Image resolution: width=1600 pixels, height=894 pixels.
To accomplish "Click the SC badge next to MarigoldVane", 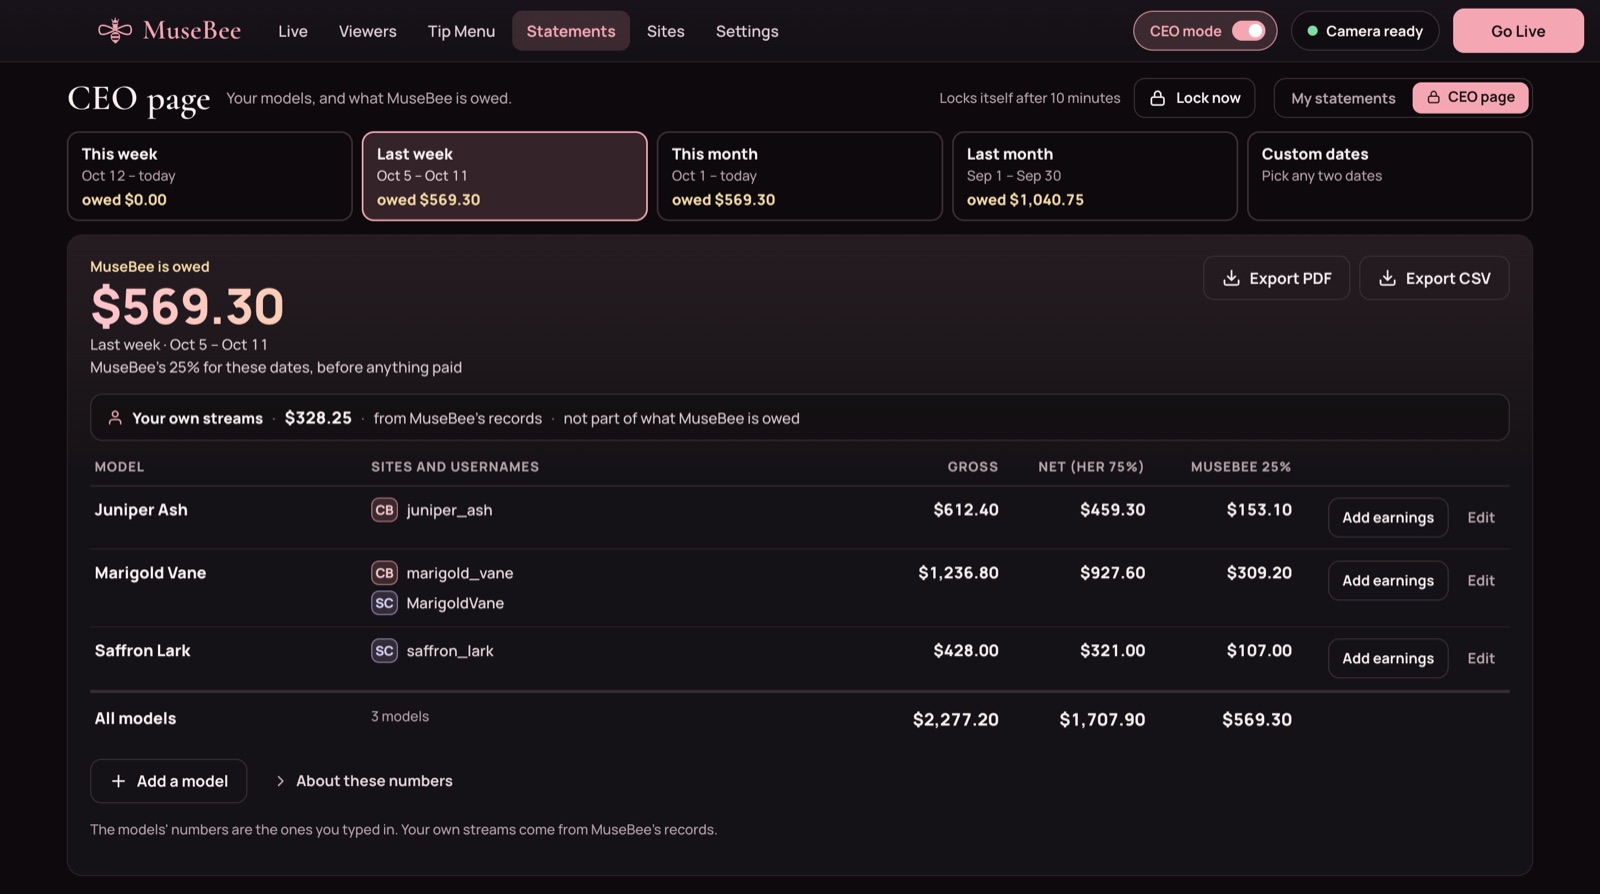I will point(384,603).
